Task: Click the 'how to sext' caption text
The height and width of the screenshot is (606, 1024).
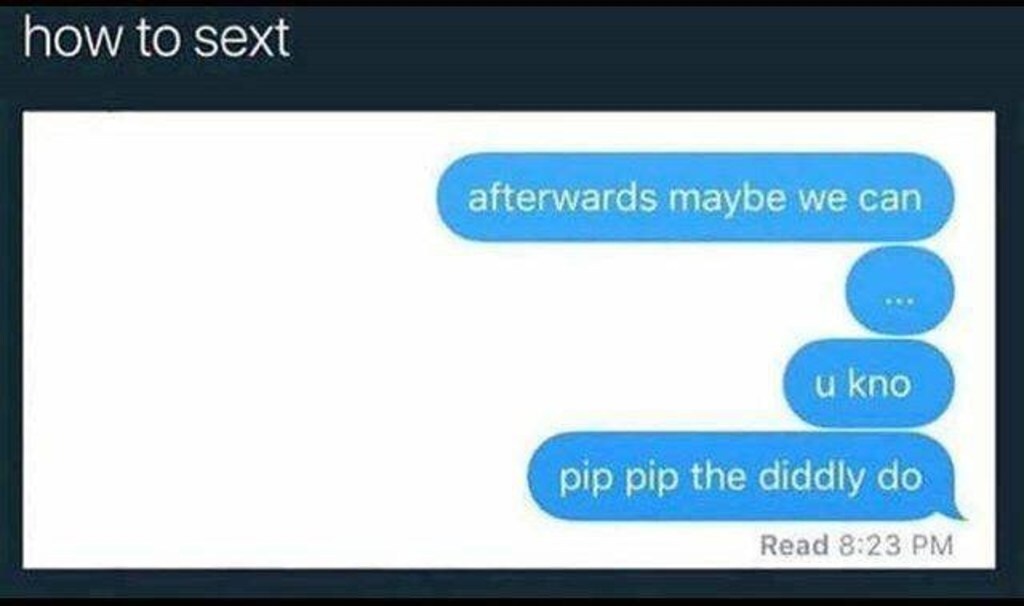Action: (x=156, y=39)
